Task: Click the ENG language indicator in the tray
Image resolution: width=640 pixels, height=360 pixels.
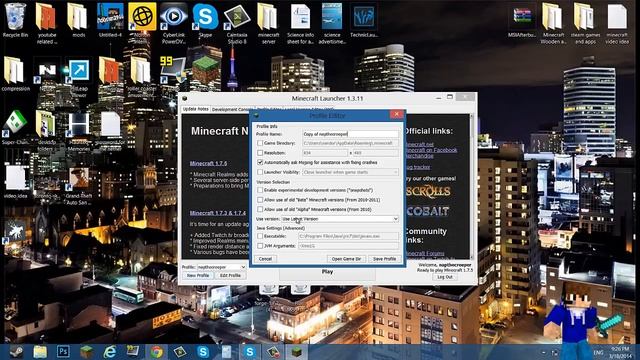Action: [598, 352]
